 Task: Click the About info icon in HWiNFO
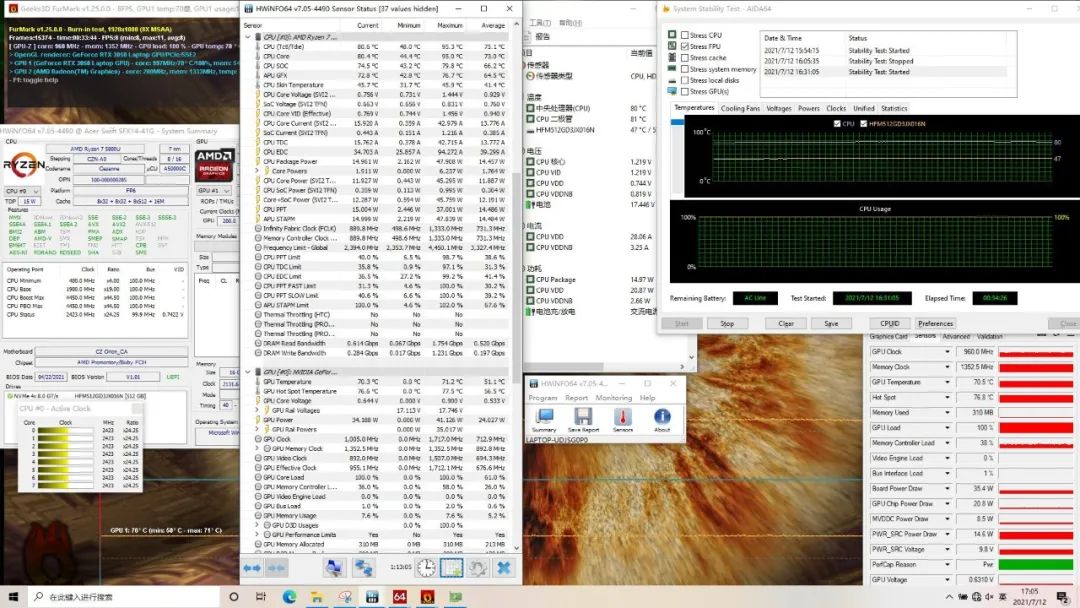tap(662, 416)
